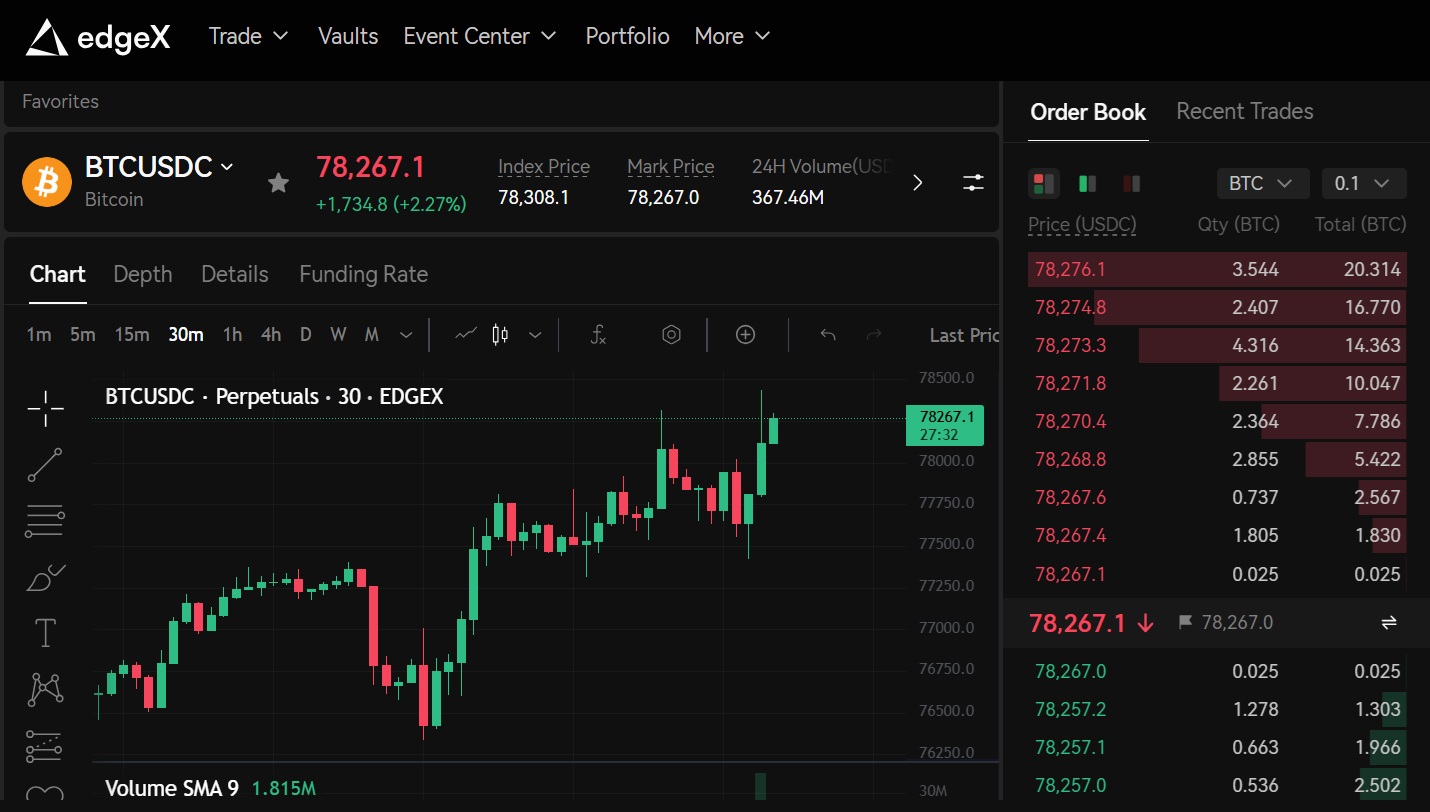Click the mark price flag icon

click(x=1186, y=623)
